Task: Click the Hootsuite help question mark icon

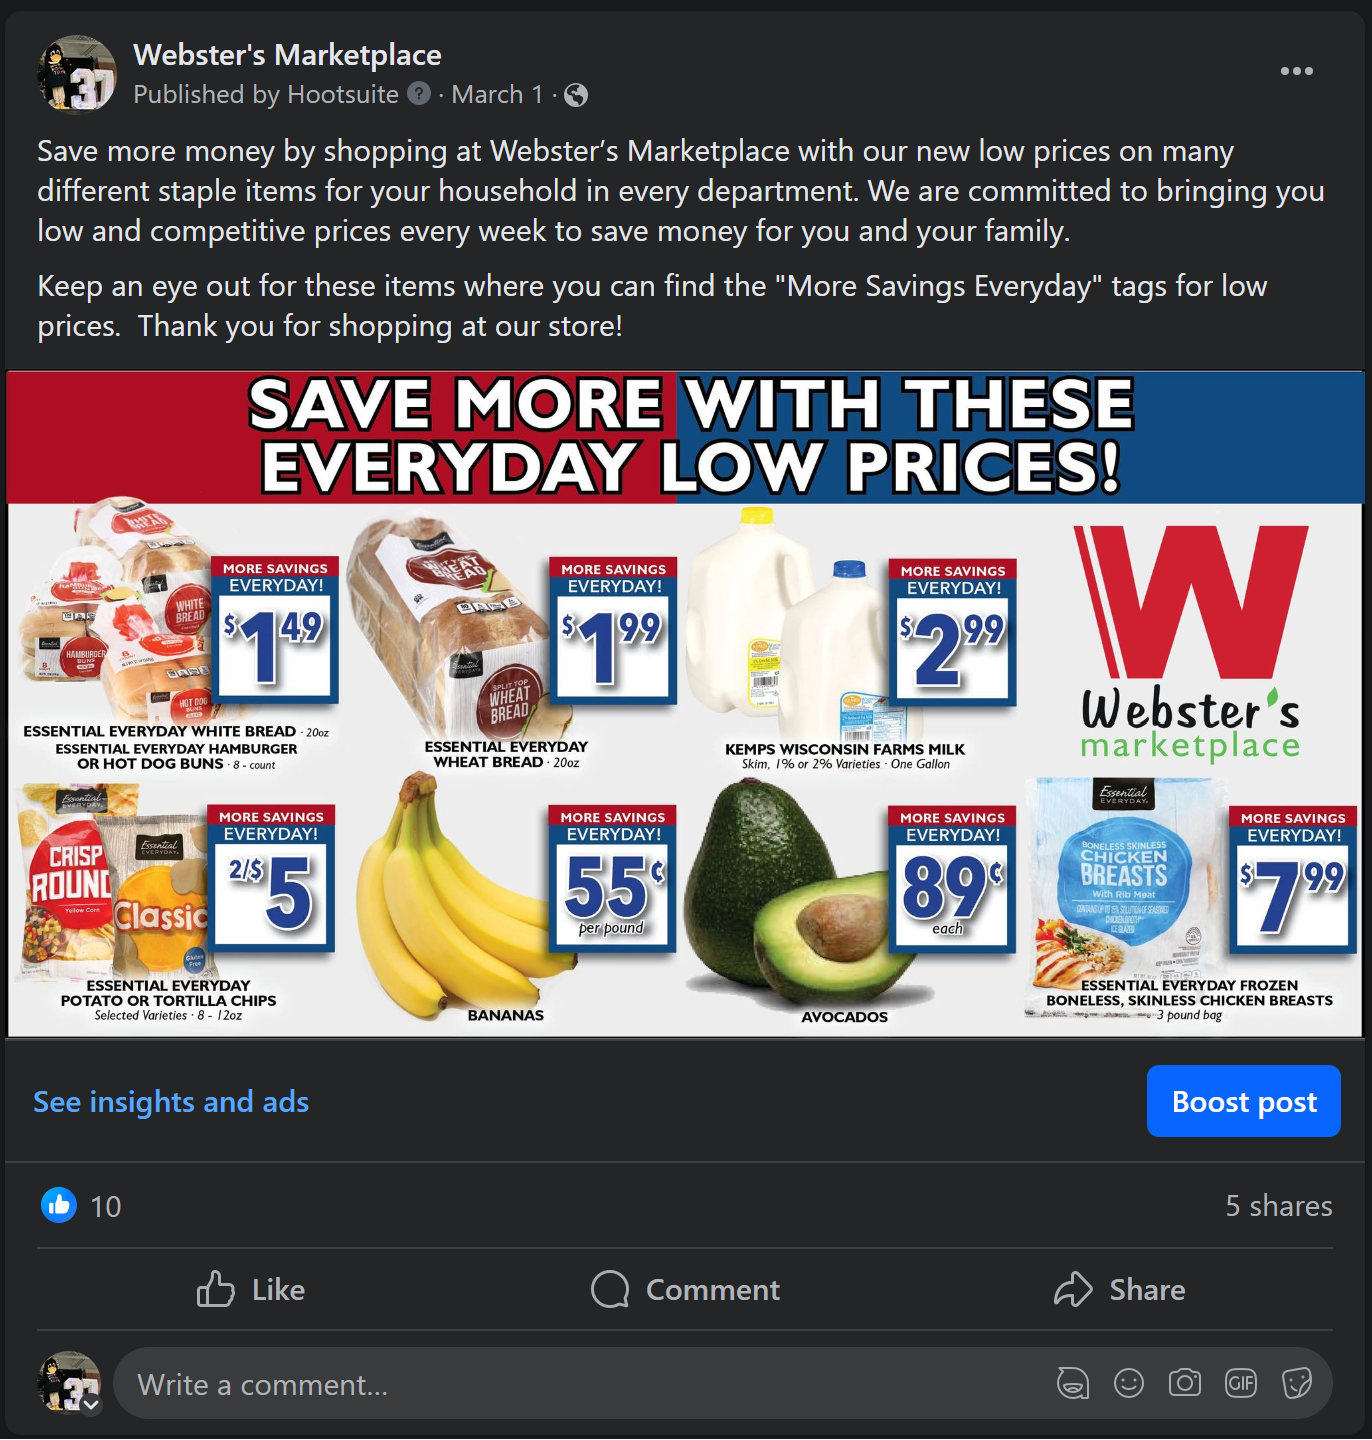Action: [419, 93]
